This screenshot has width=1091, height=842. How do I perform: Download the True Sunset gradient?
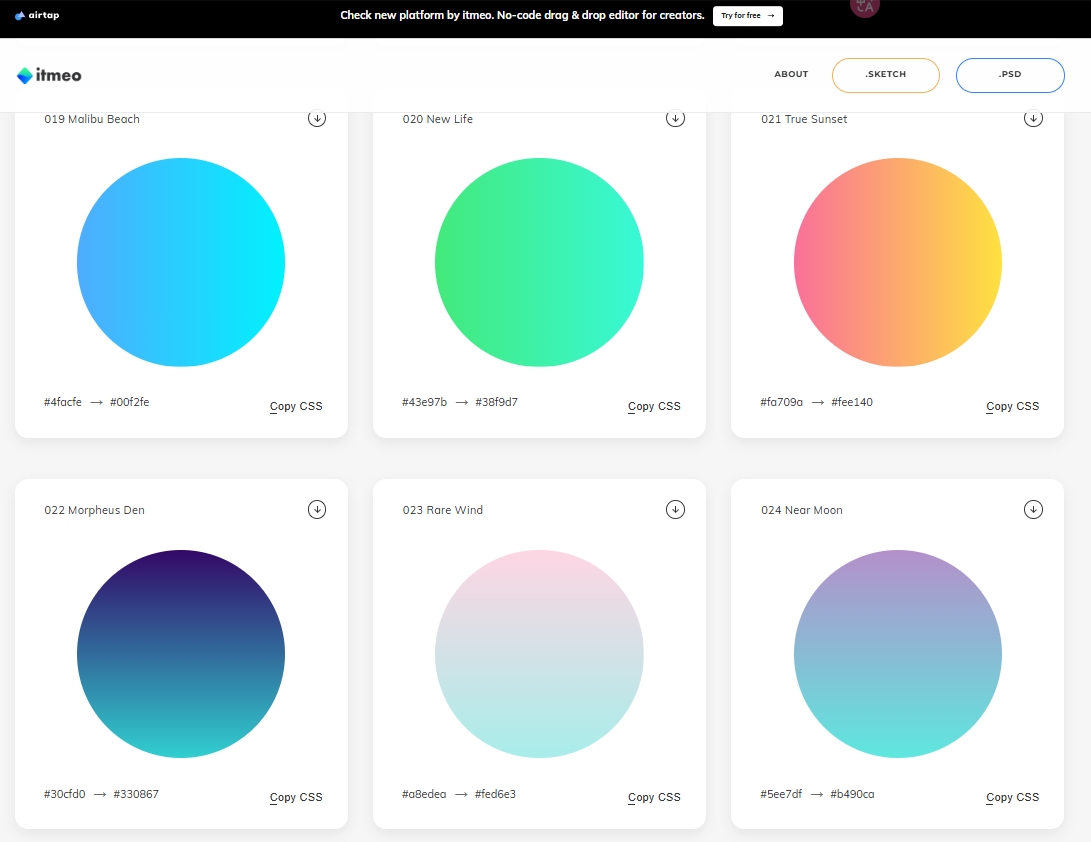(x=1033, y=118)
